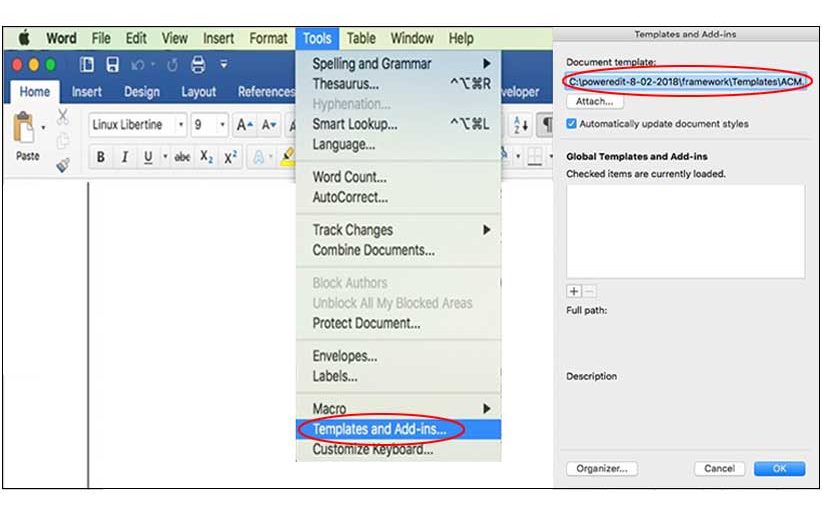Image resolution: width=822 pixels, height=514 pixels.
Task: Select Format Painter brush icon
Action: (x=63, y=165)
